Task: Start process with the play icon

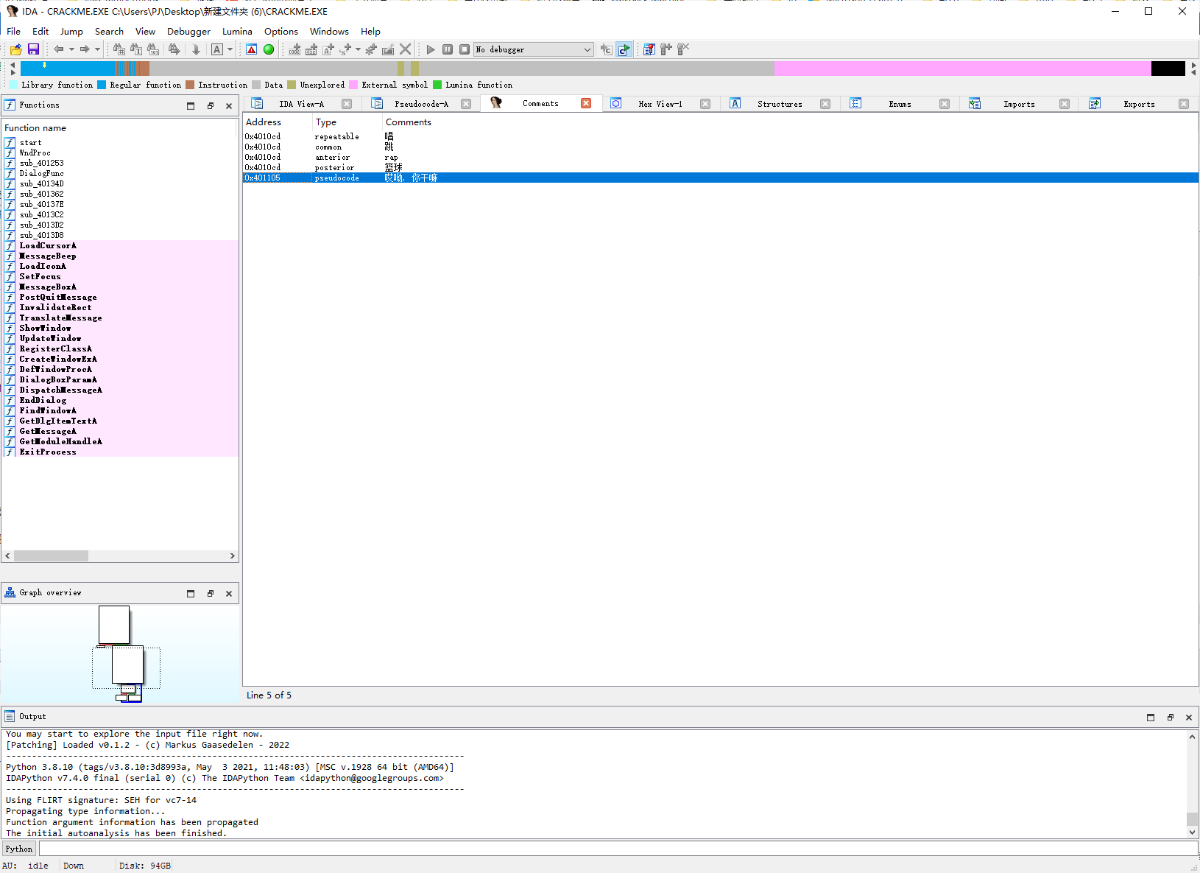Action: coord(431,49)
